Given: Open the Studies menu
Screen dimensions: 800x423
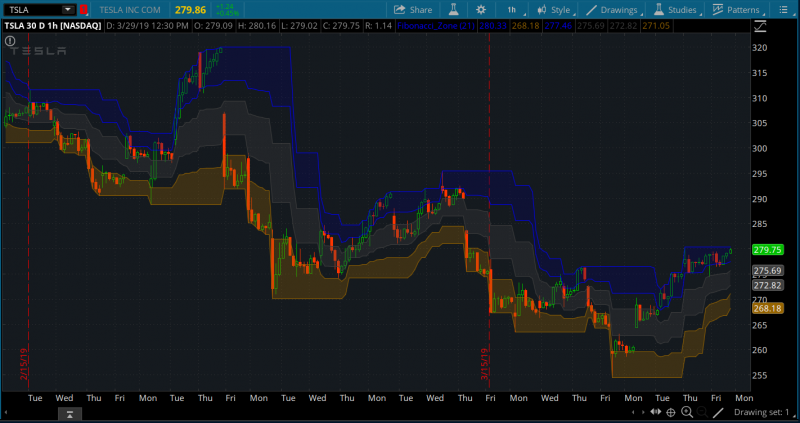Looking at the screenshot, I should (x=676, y=10).
